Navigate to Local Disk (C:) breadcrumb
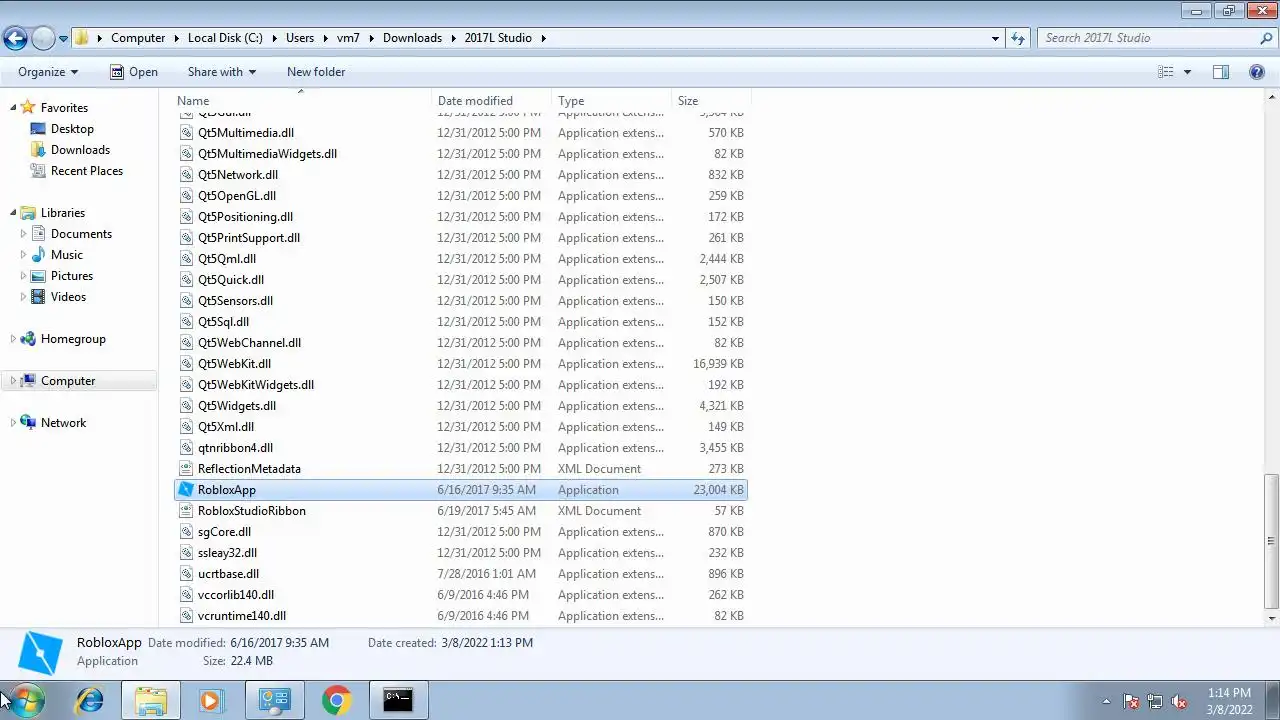This screenshot has height=720, width=1280. 225,38
